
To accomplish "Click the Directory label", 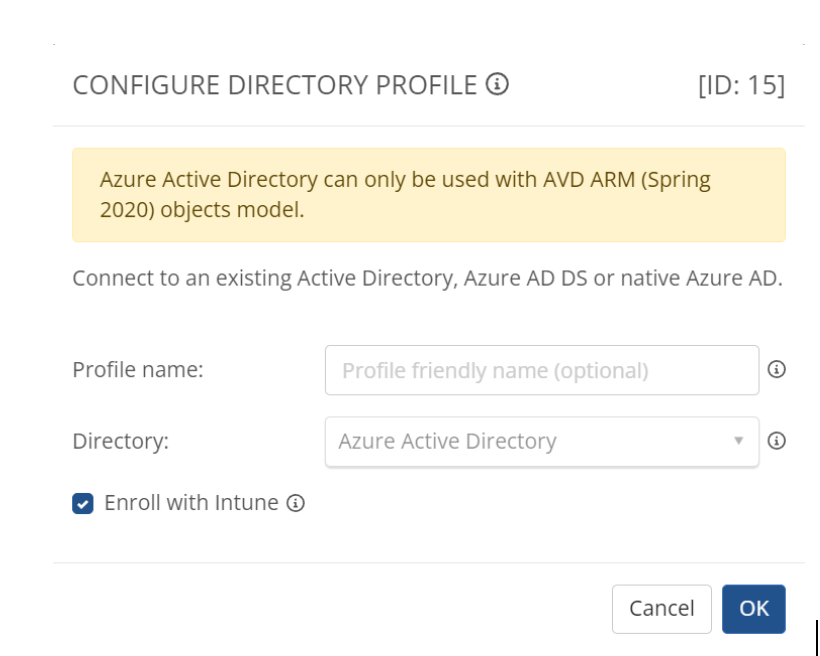I will [x=120, y=441].
